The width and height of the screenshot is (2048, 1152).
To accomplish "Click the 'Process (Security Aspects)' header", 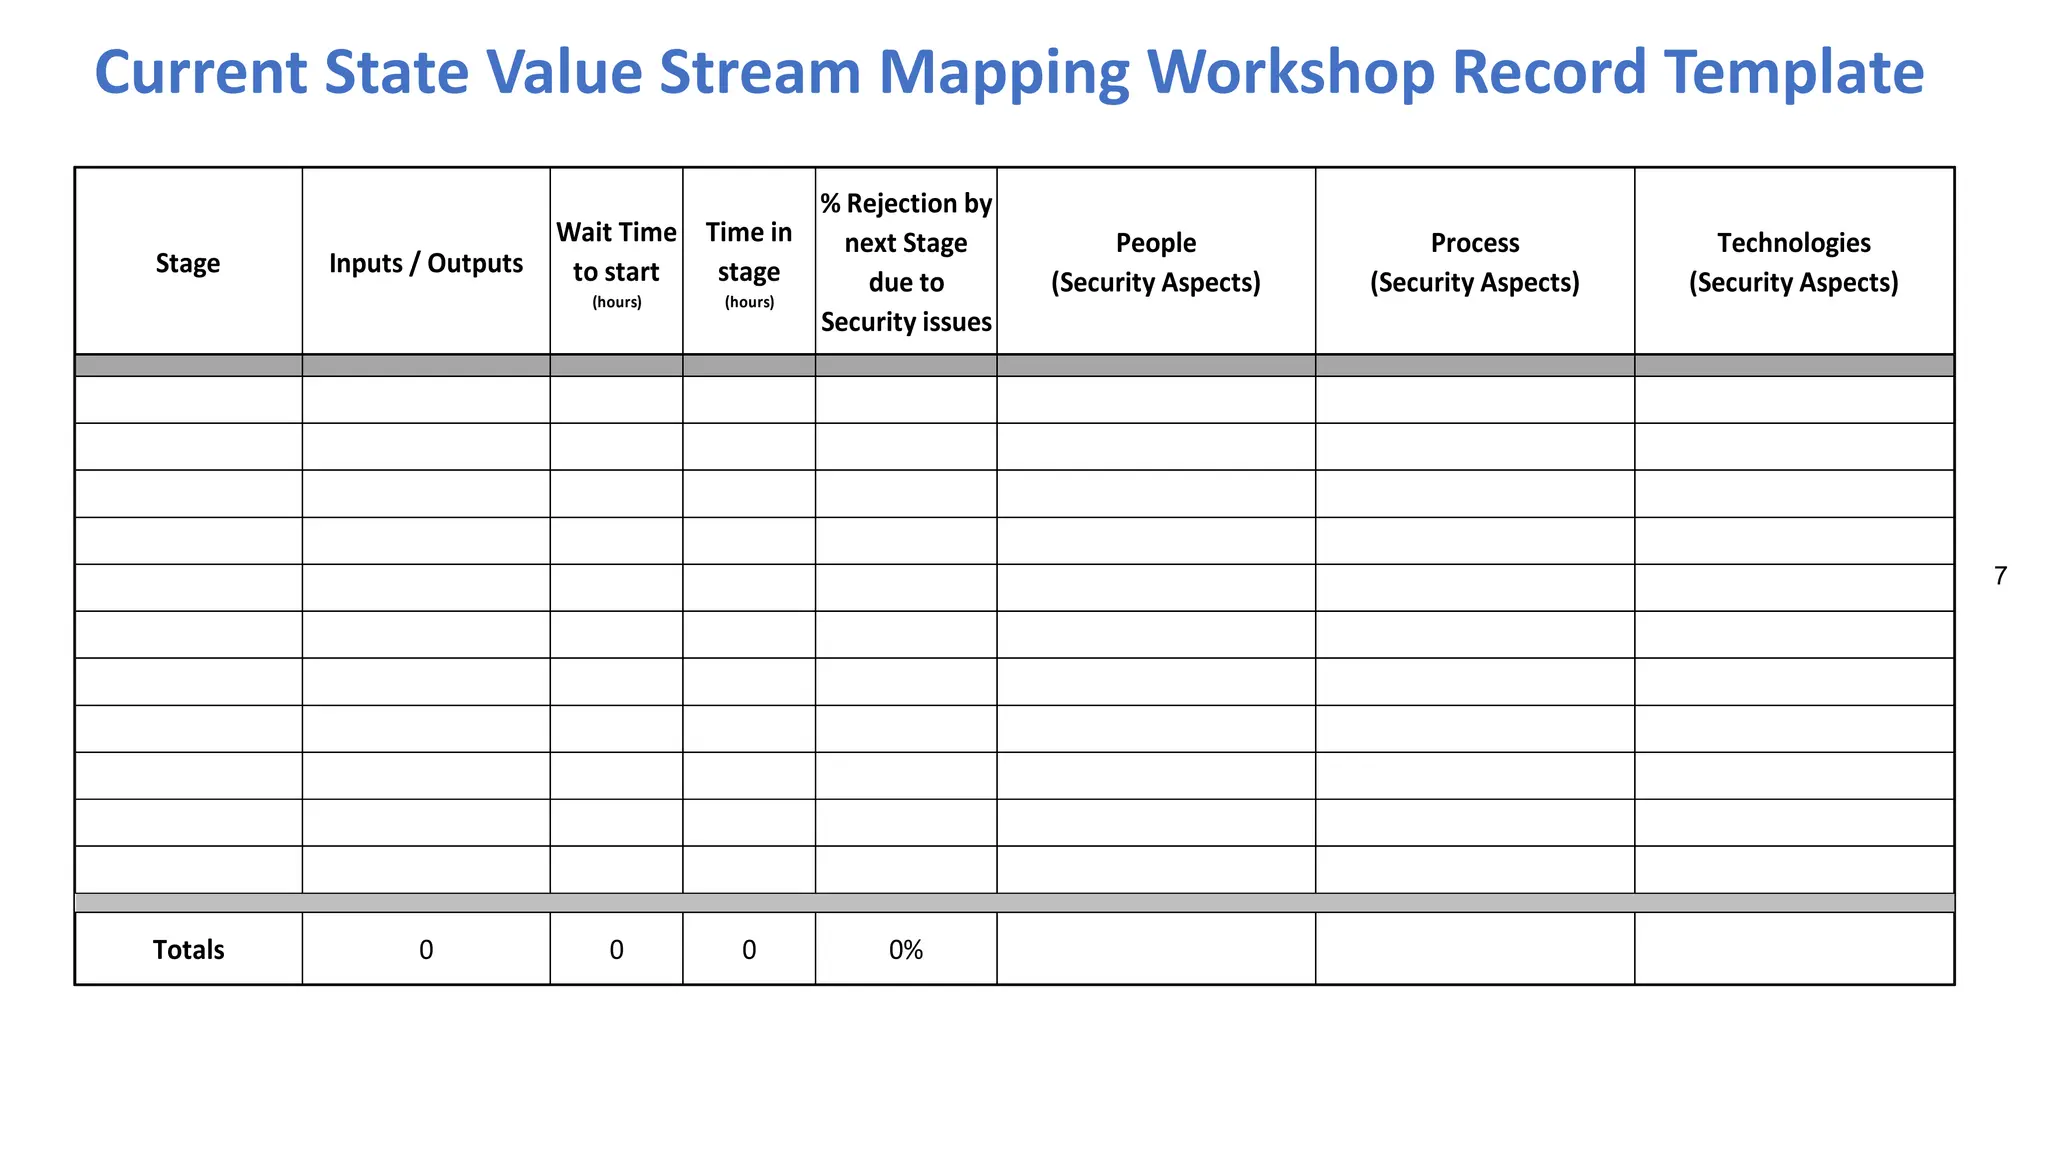I will click(1475, 262).
